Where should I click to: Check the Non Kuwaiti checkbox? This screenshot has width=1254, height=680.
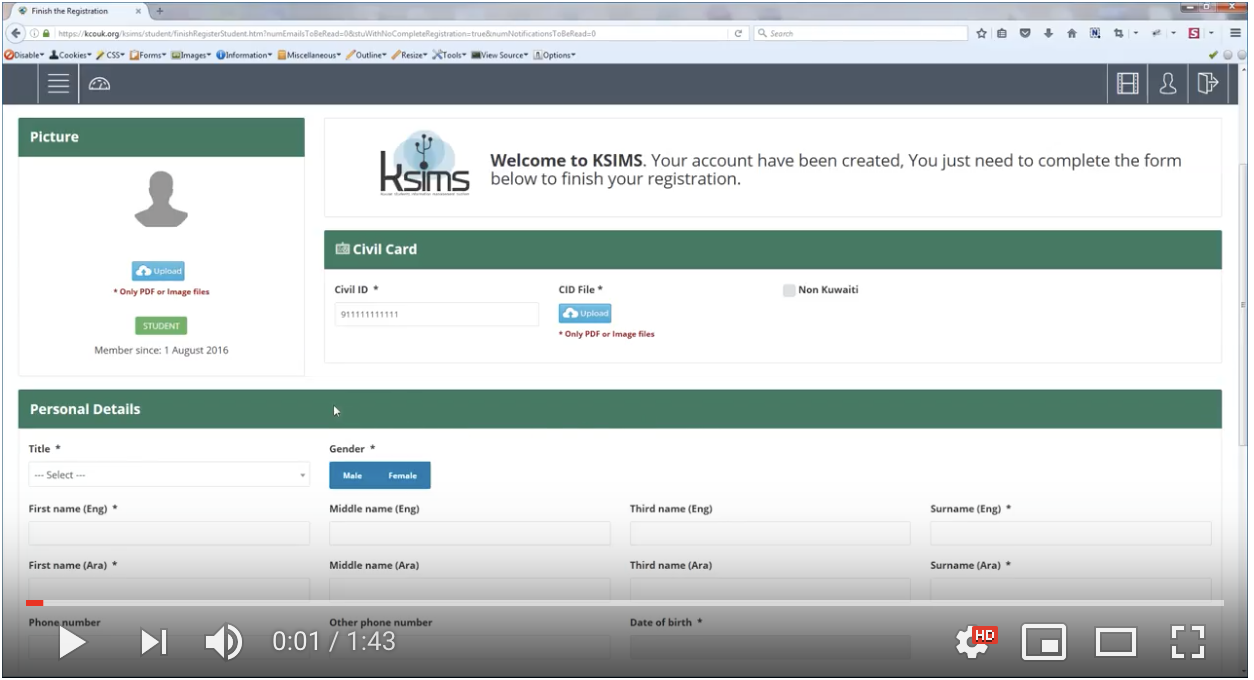tap(790, 290)
